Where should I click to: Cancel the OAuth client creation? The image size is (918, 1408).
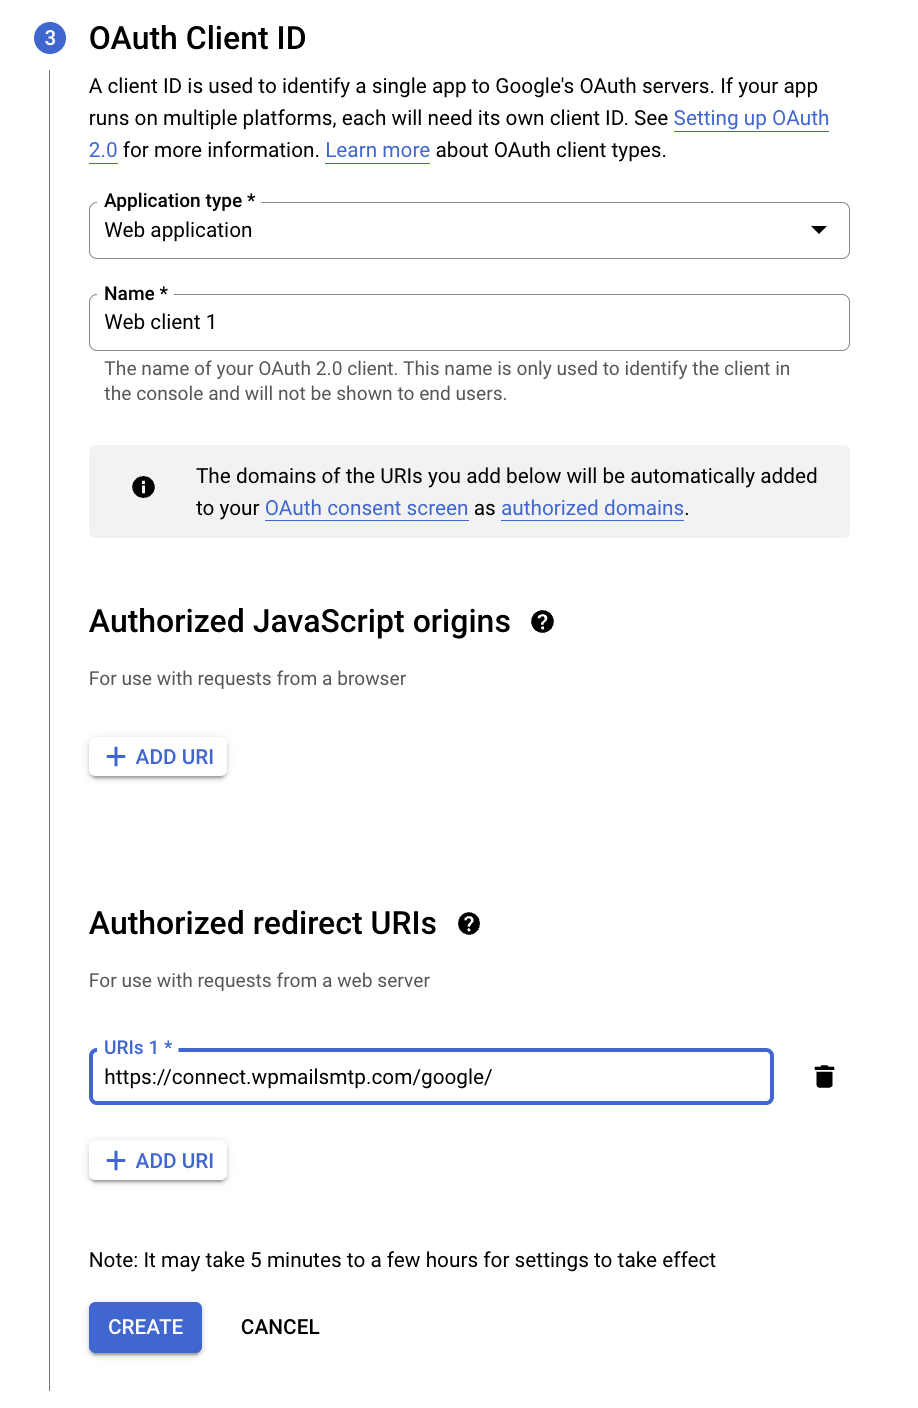point(280,1327)
